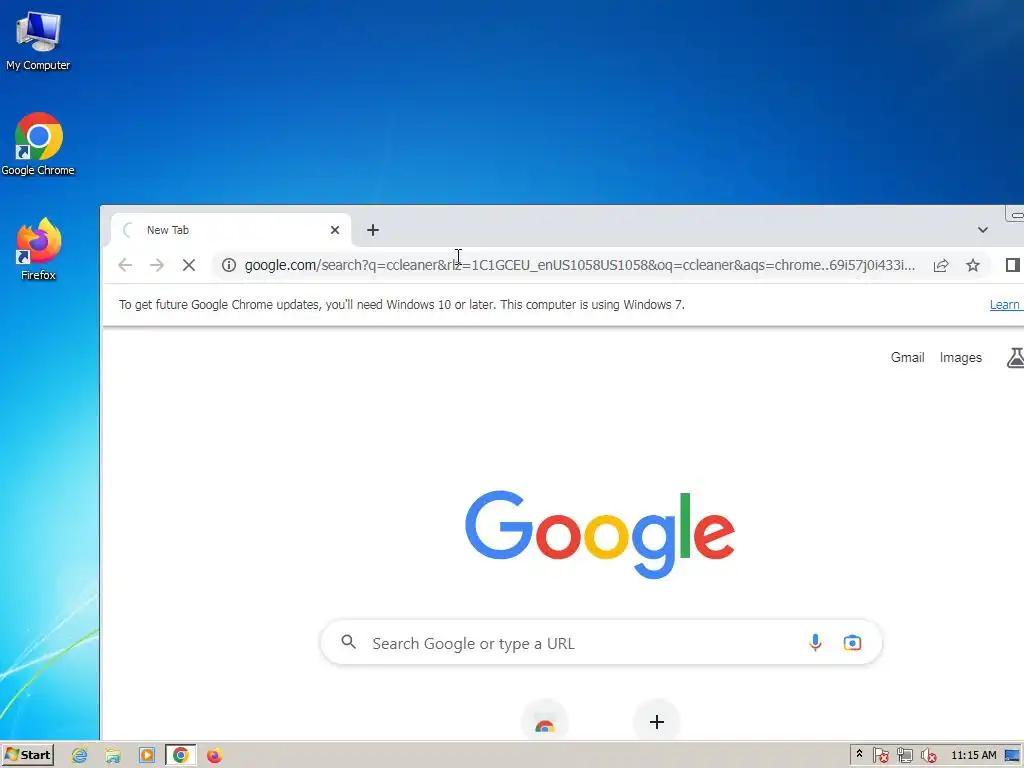Click the Google logo
This screenshot has width=1024, height=768.
point(600,534)
